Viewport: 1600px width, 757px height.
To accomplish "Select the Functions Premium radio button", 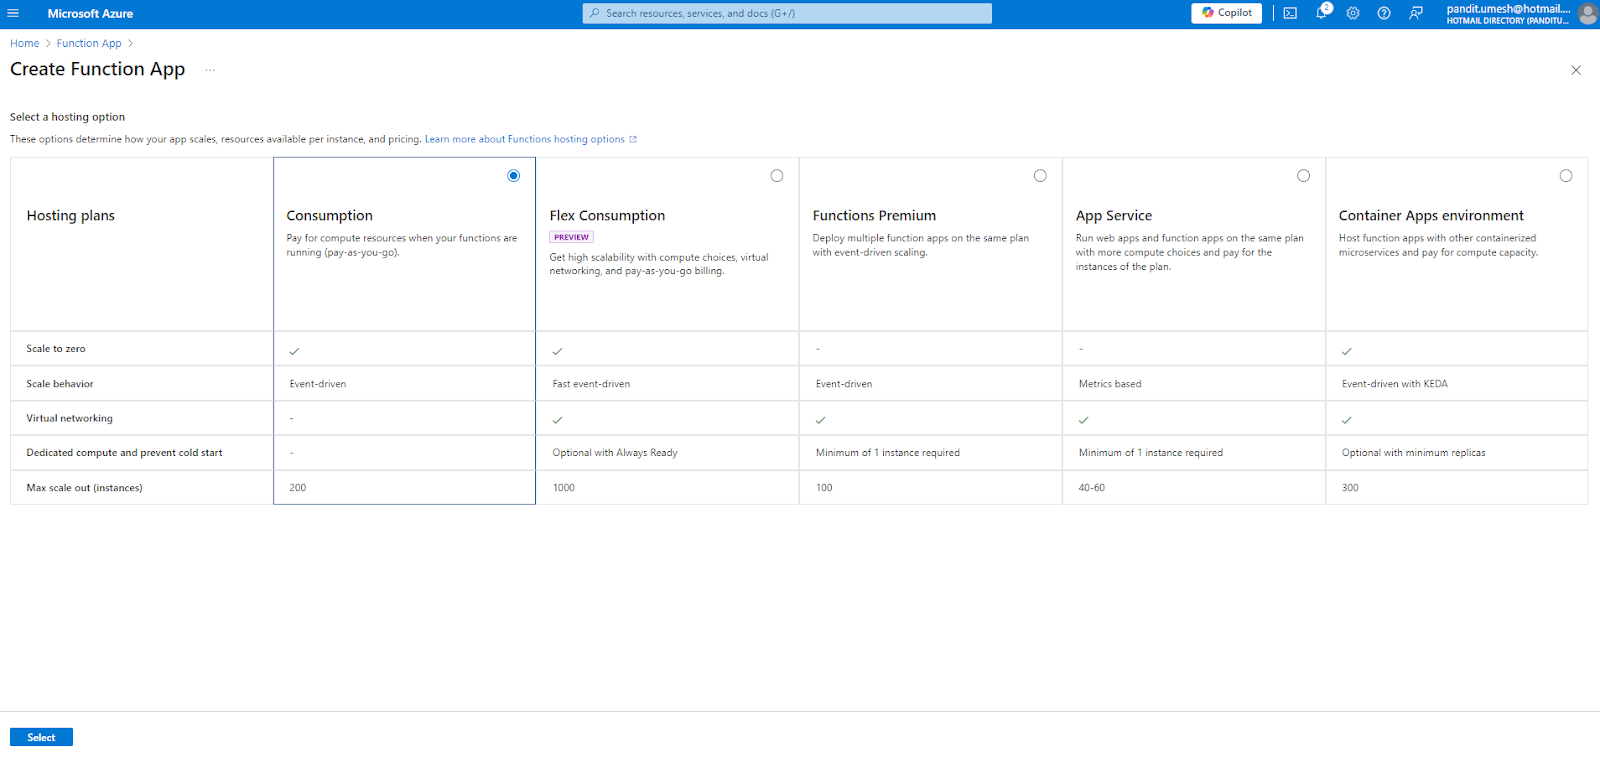I will (1040, 176).
